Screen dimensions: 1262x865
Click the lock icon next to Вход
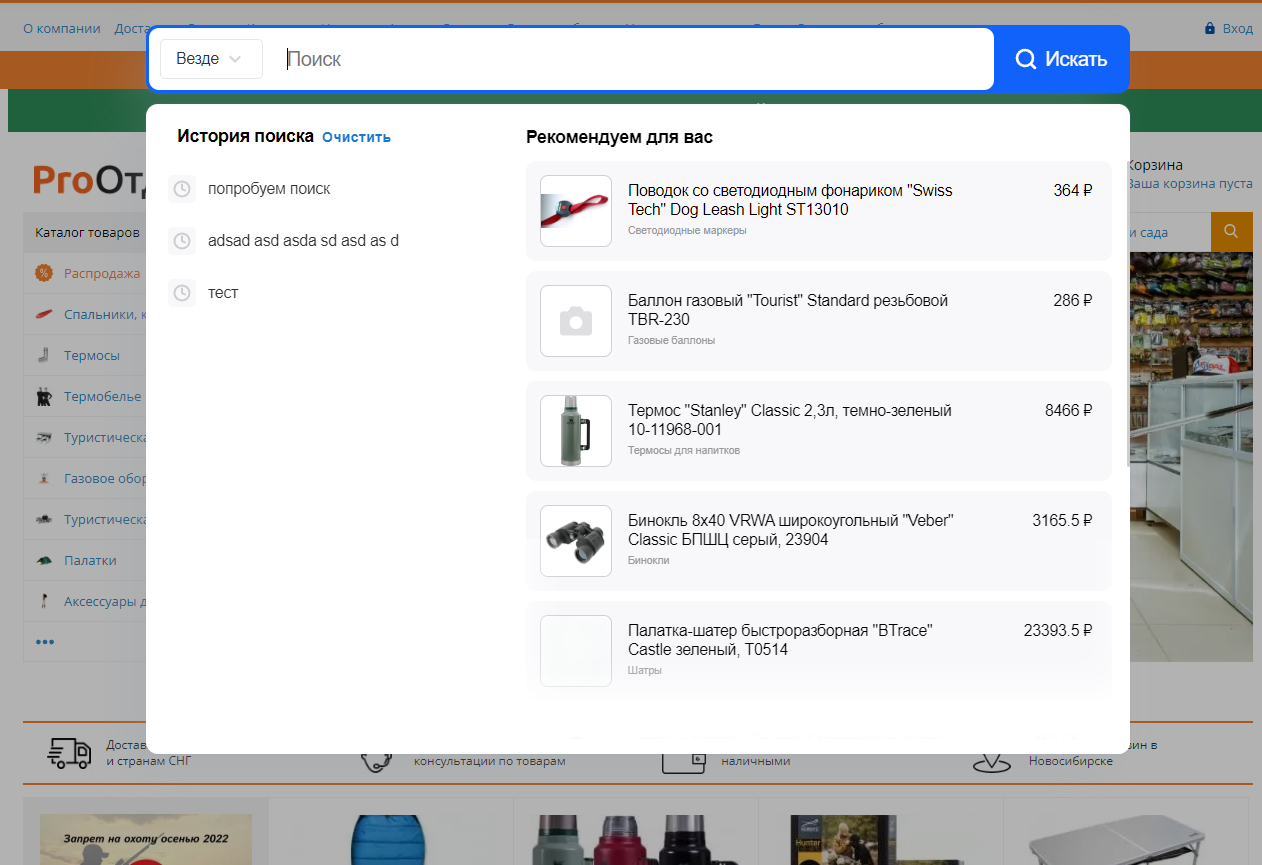pos(1210,29)
